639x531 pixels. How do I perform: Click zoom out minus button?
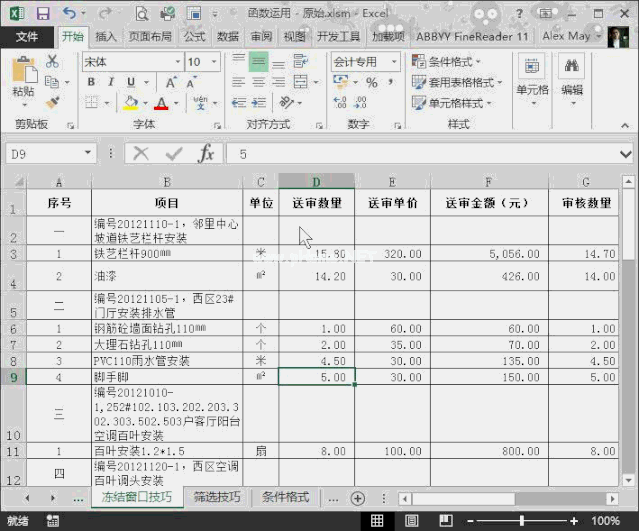click(470, 521)
